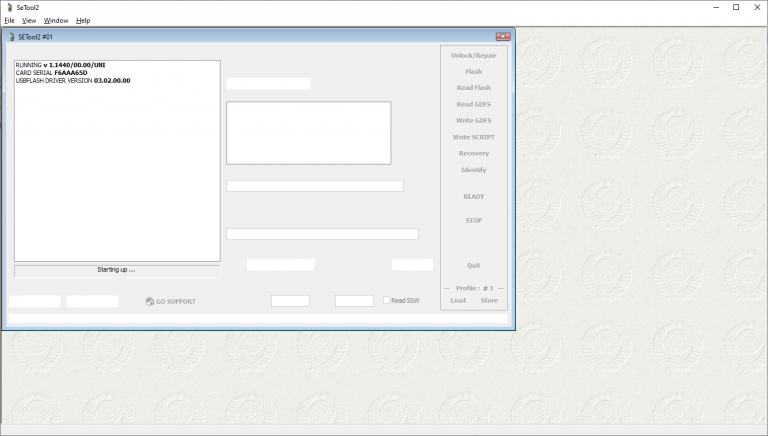Click the RUNNING v 1.1440 log line

[60, 65]
